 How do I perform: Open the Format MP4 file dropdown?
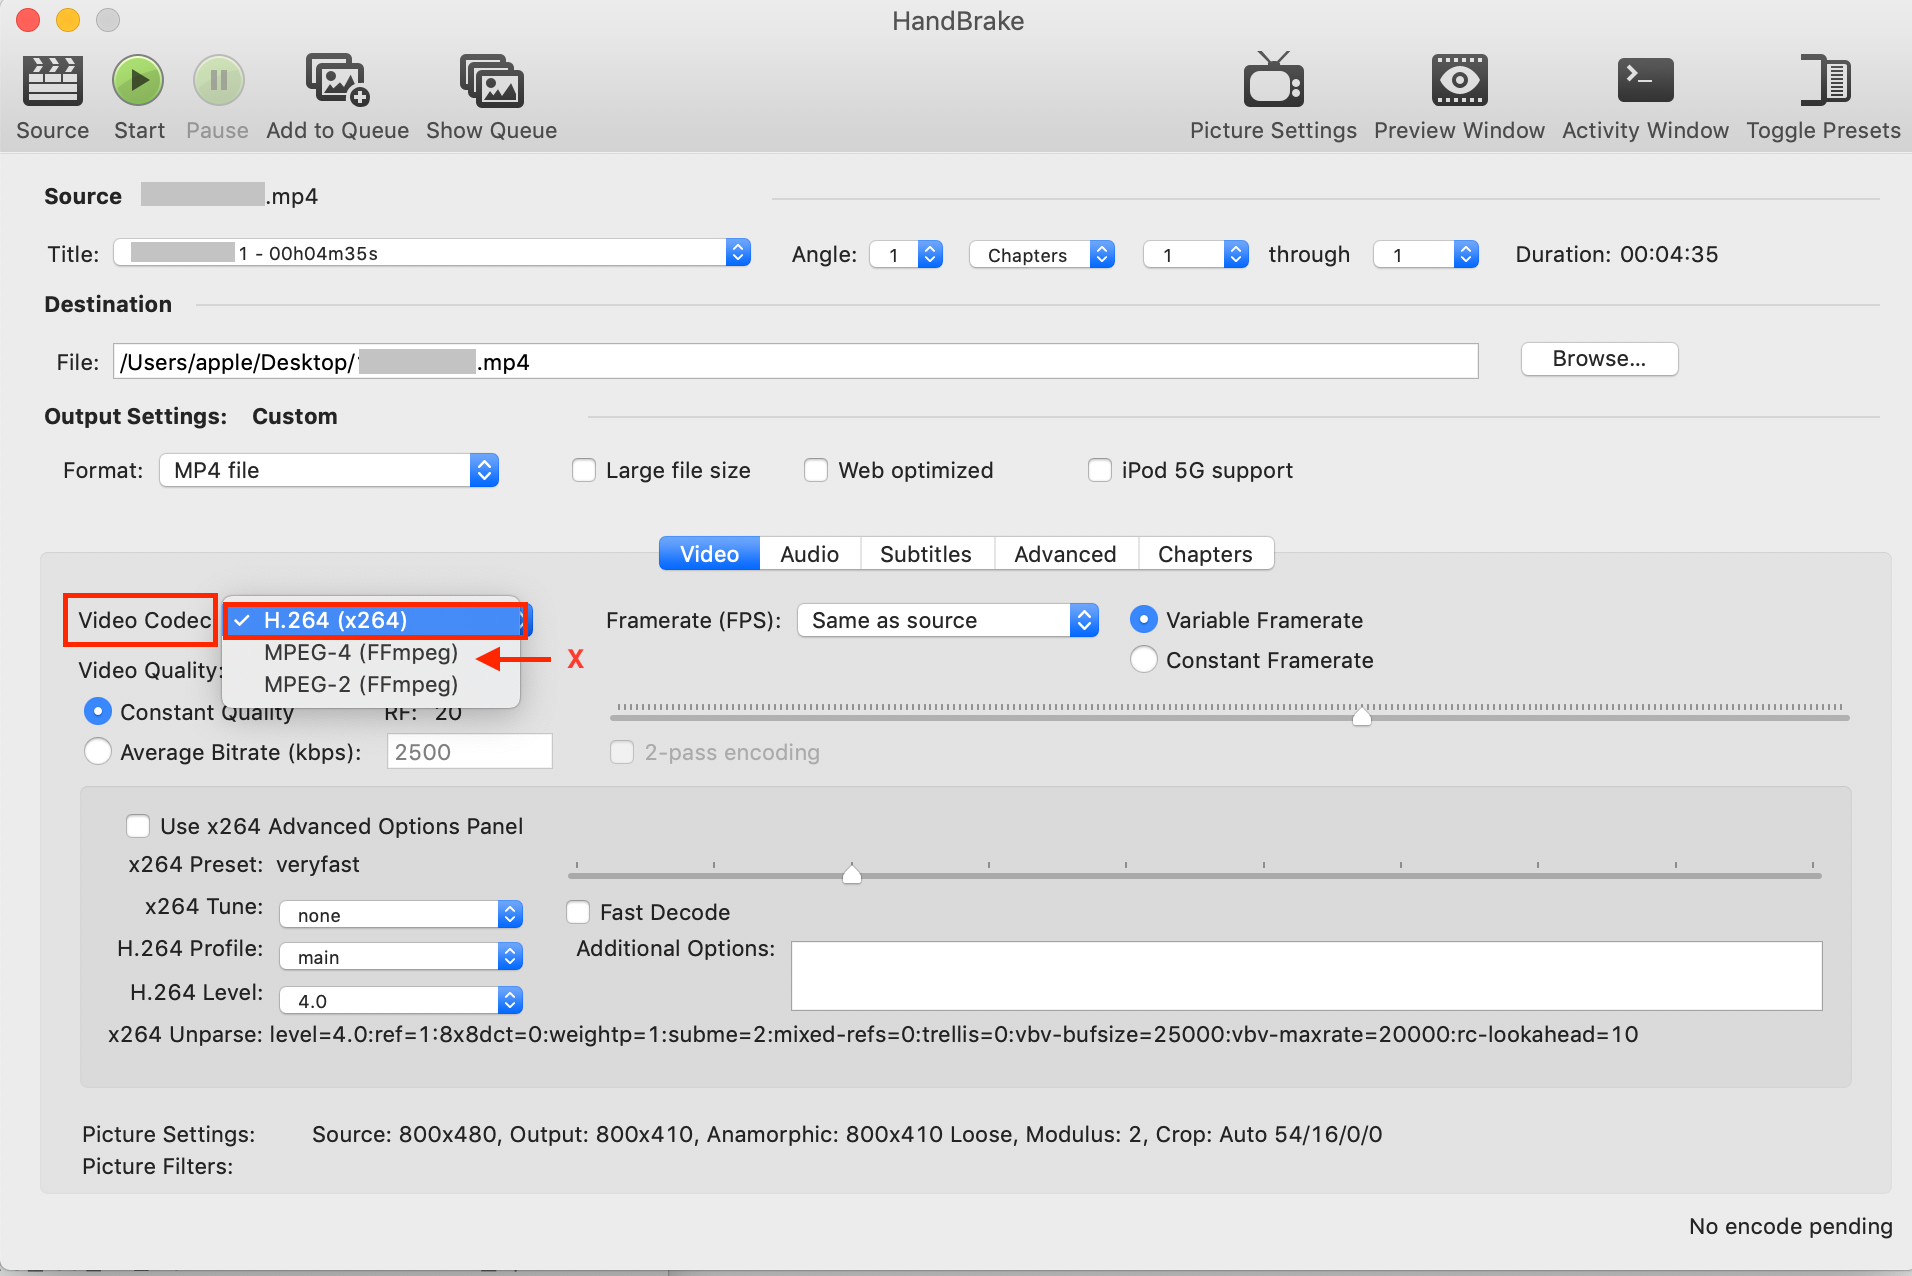(x=329, y=470)
